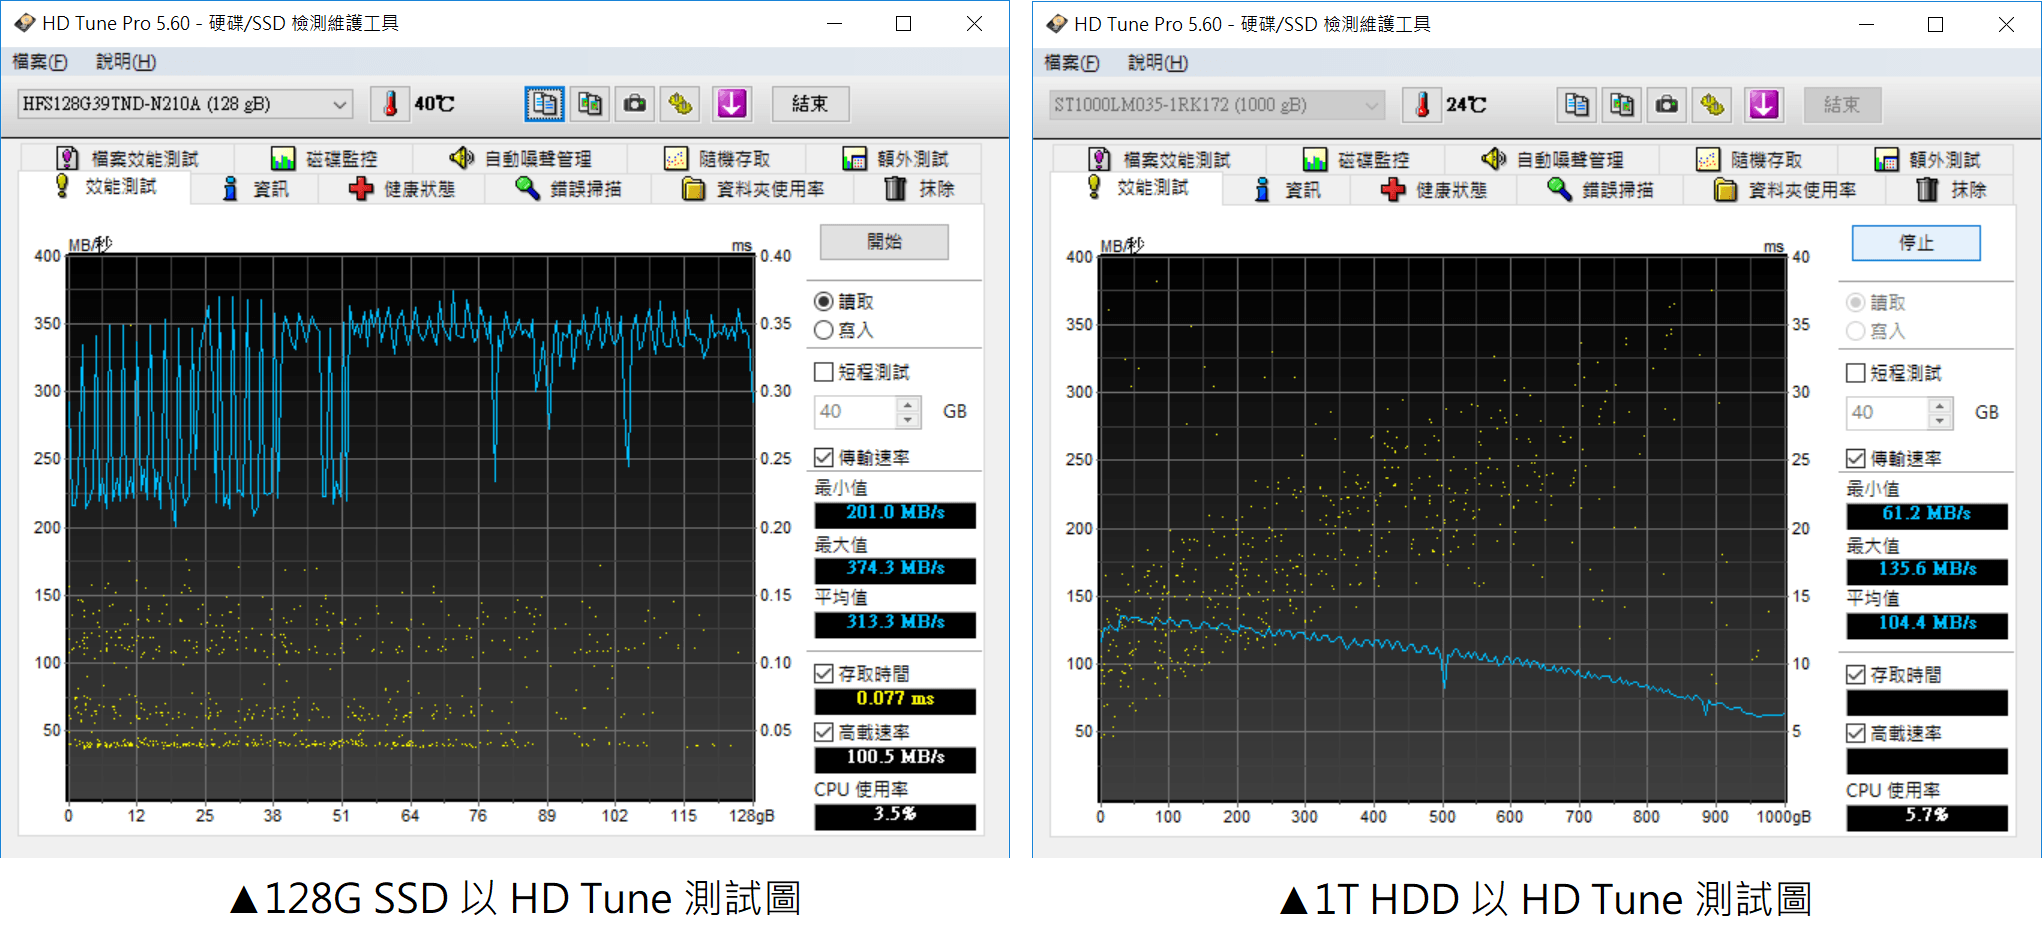Image resolution: width=2044 pixels, height=935 pixels.
Task: Toggle 存取時間 checkbox in right window
Action: click(x=1856, y=674)
